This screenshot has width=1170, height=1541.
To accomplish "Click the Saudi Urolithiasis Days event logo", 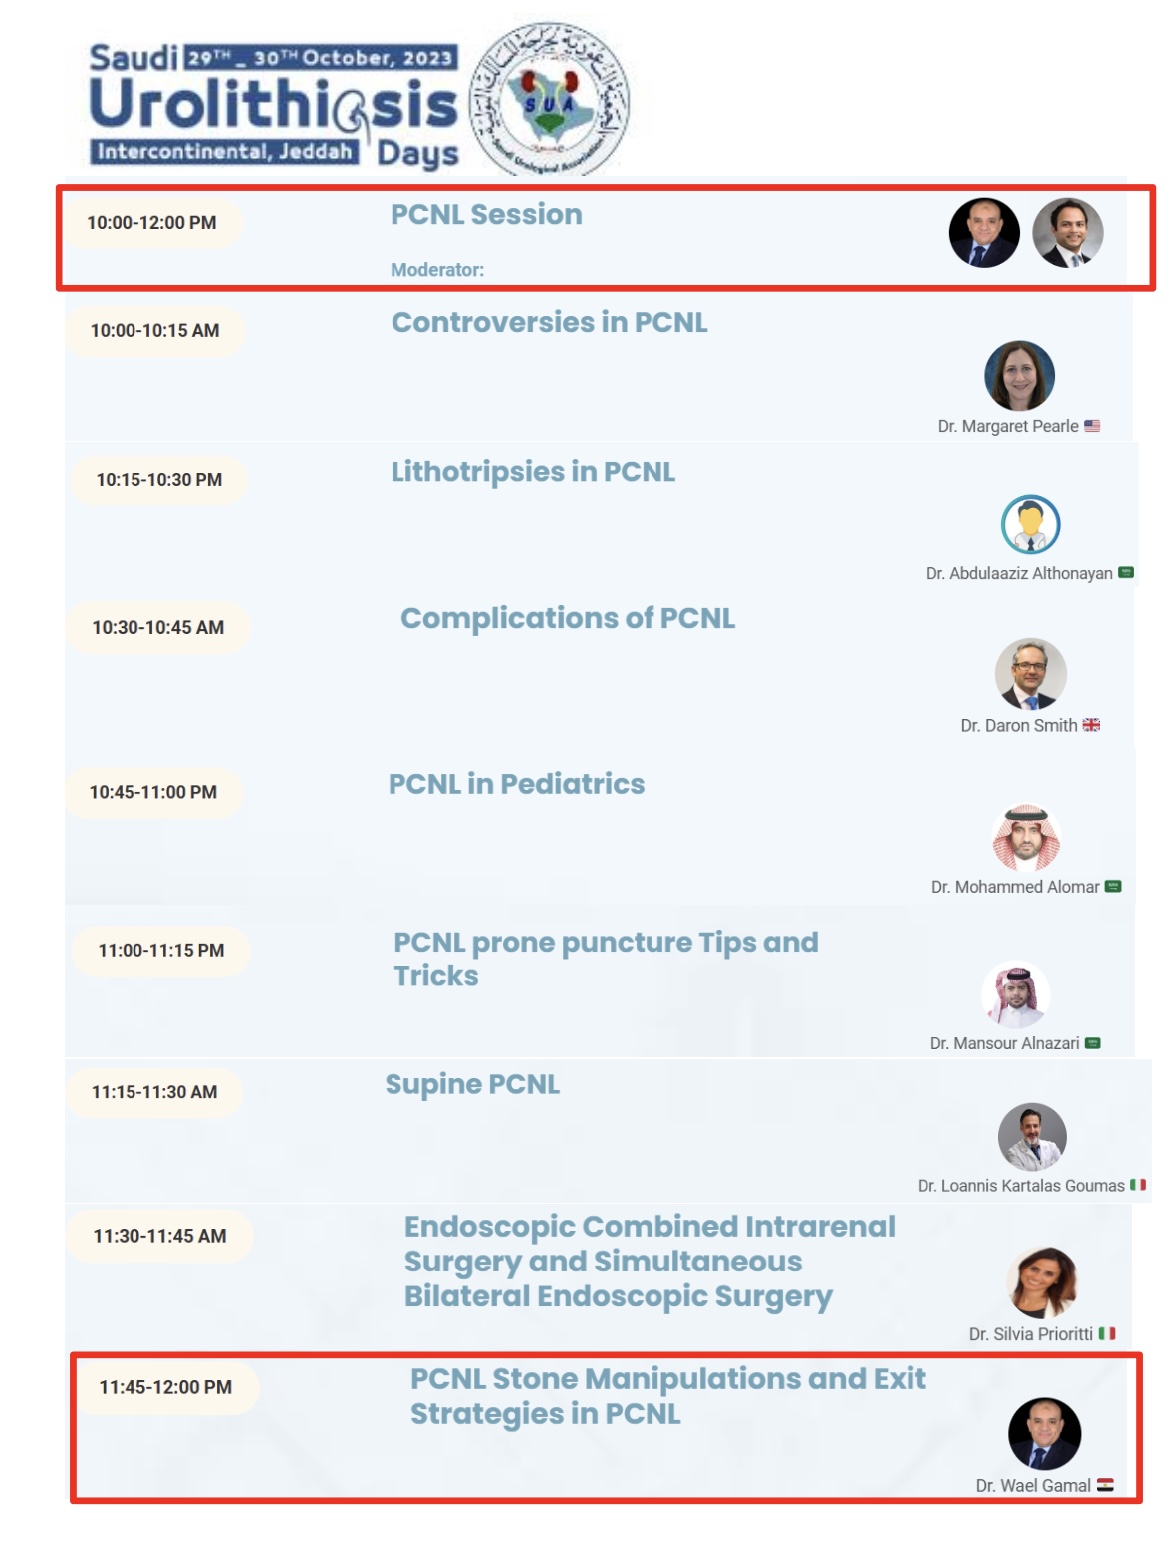I will (x=273, y=105).
